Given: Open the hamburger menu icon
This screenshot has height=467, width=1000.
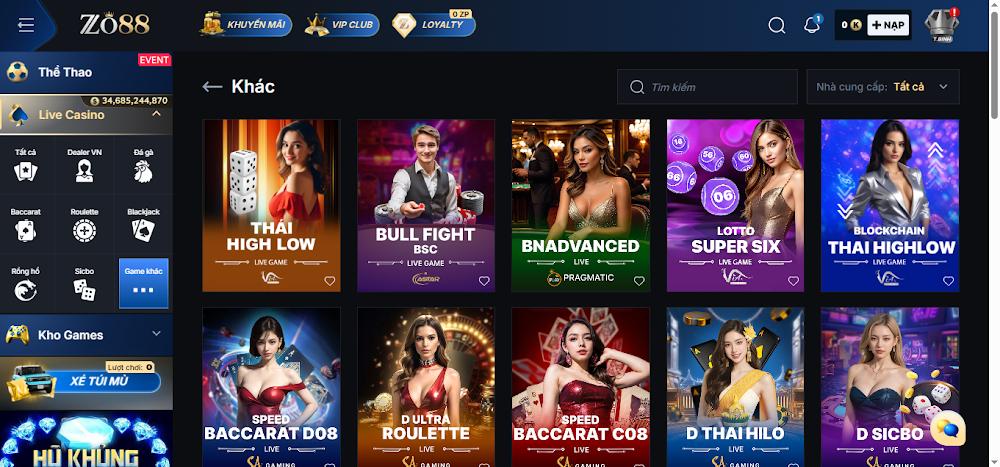Looking at the screenshot, I should tap(26, 25).
